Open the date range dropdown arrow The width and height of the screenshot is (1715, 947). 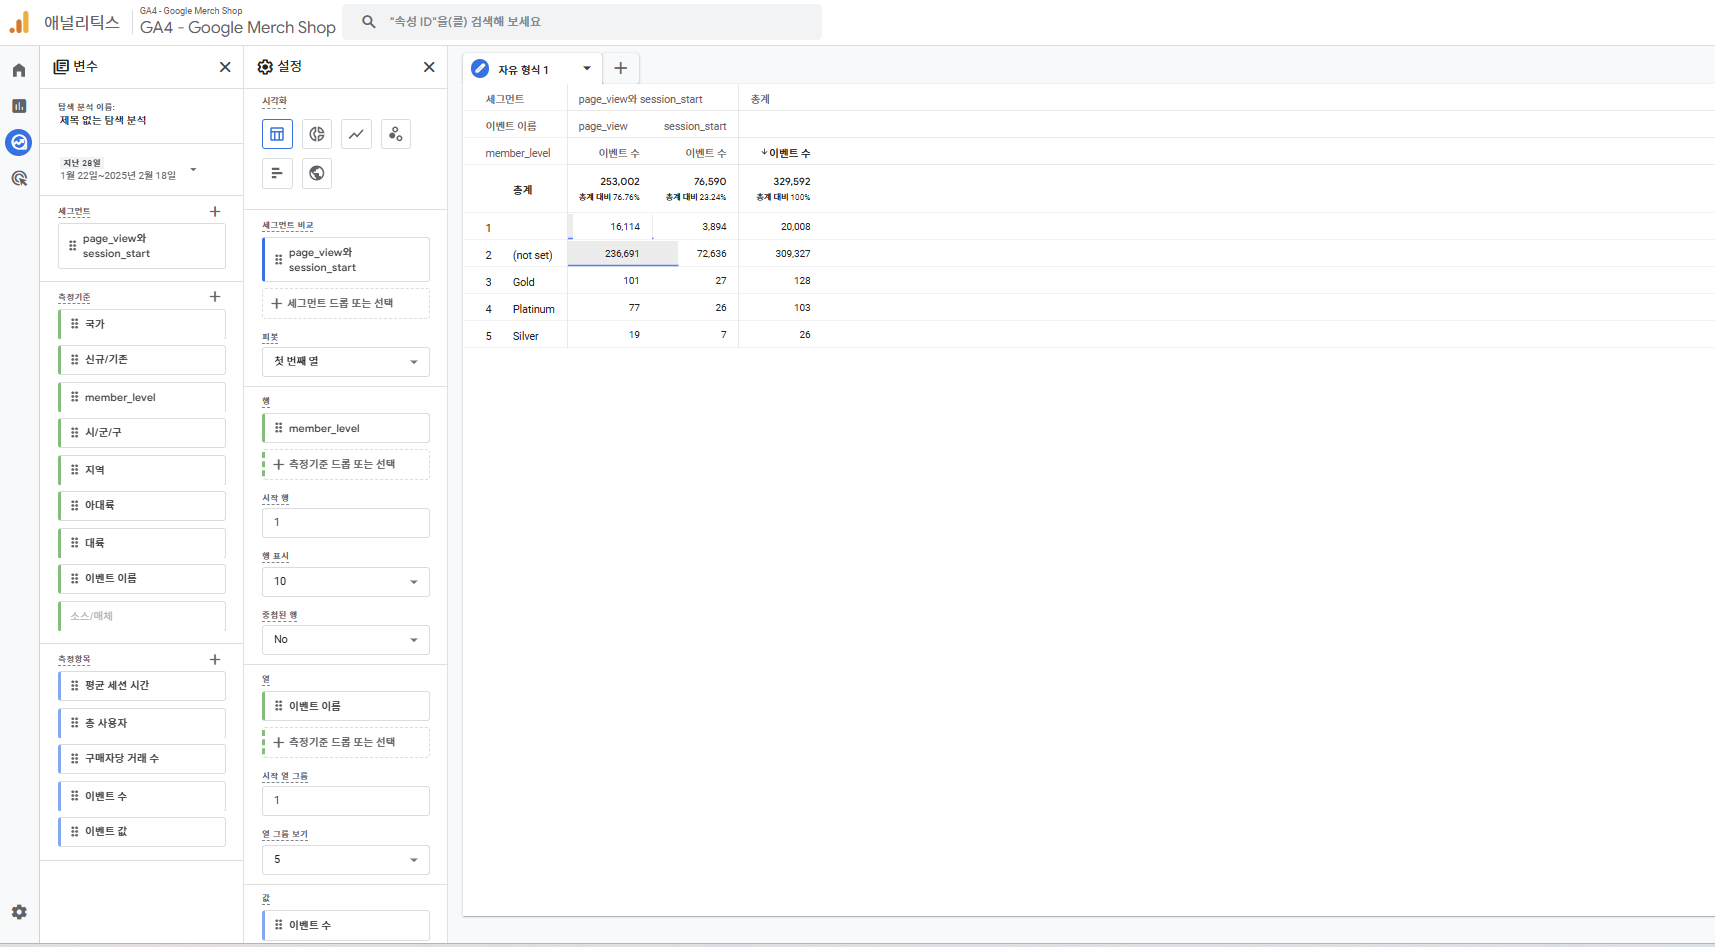[193, 169]
